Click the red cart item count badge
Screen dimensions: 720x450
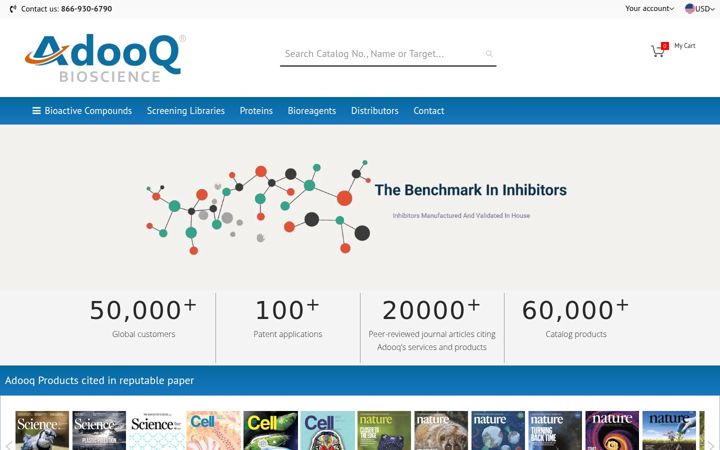664,45
